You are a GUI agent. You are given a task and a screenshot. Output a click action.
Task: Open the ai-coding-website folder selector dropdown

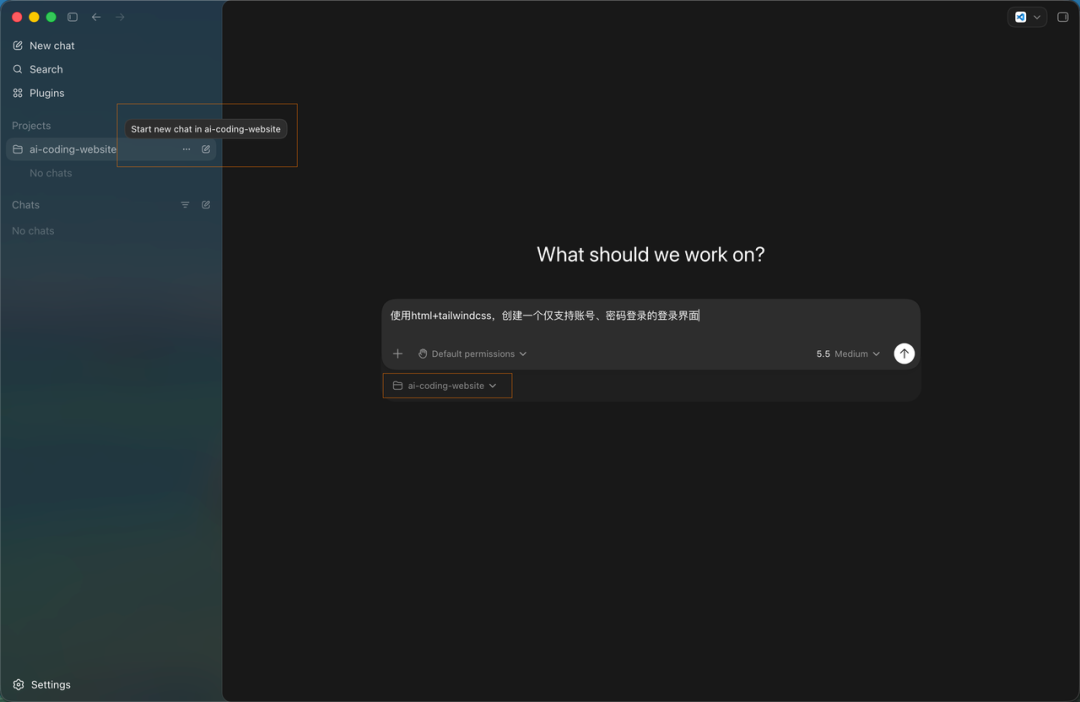[x=445, y=386]
